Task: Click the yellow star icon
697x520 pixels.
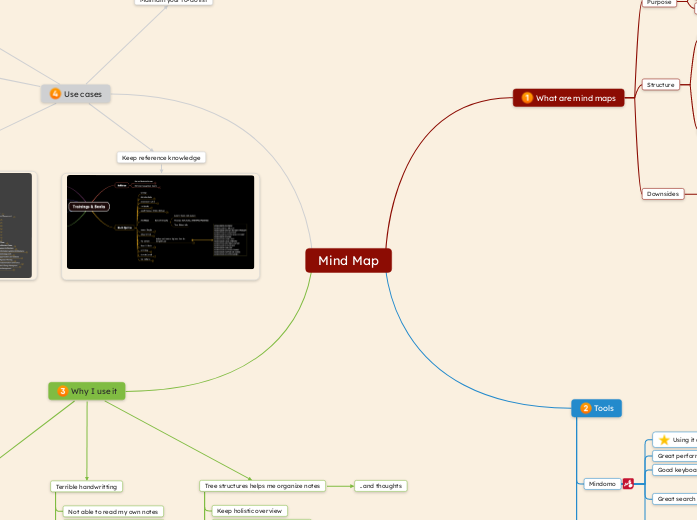Action: 664,440
